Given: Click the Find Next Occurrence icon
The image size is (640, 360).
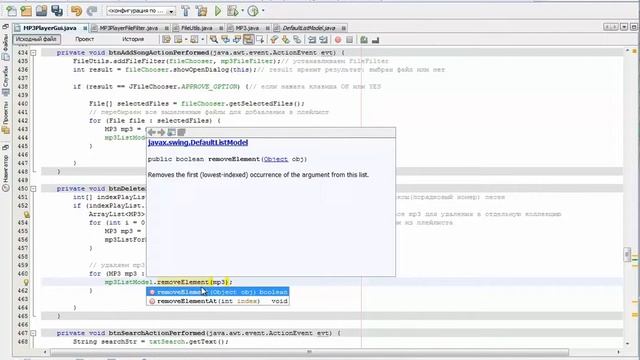Looking at the screenshot, I should pyautogui.click(x=237, y=40).
